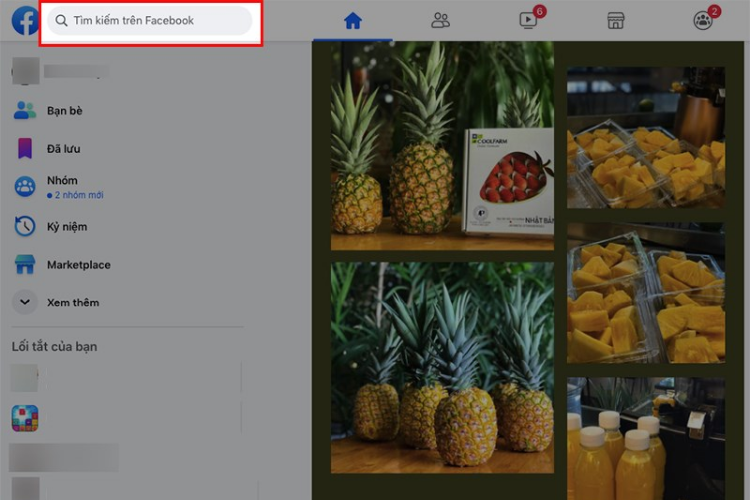Click the Lối tắt của bạn heading

click(54, 346)
